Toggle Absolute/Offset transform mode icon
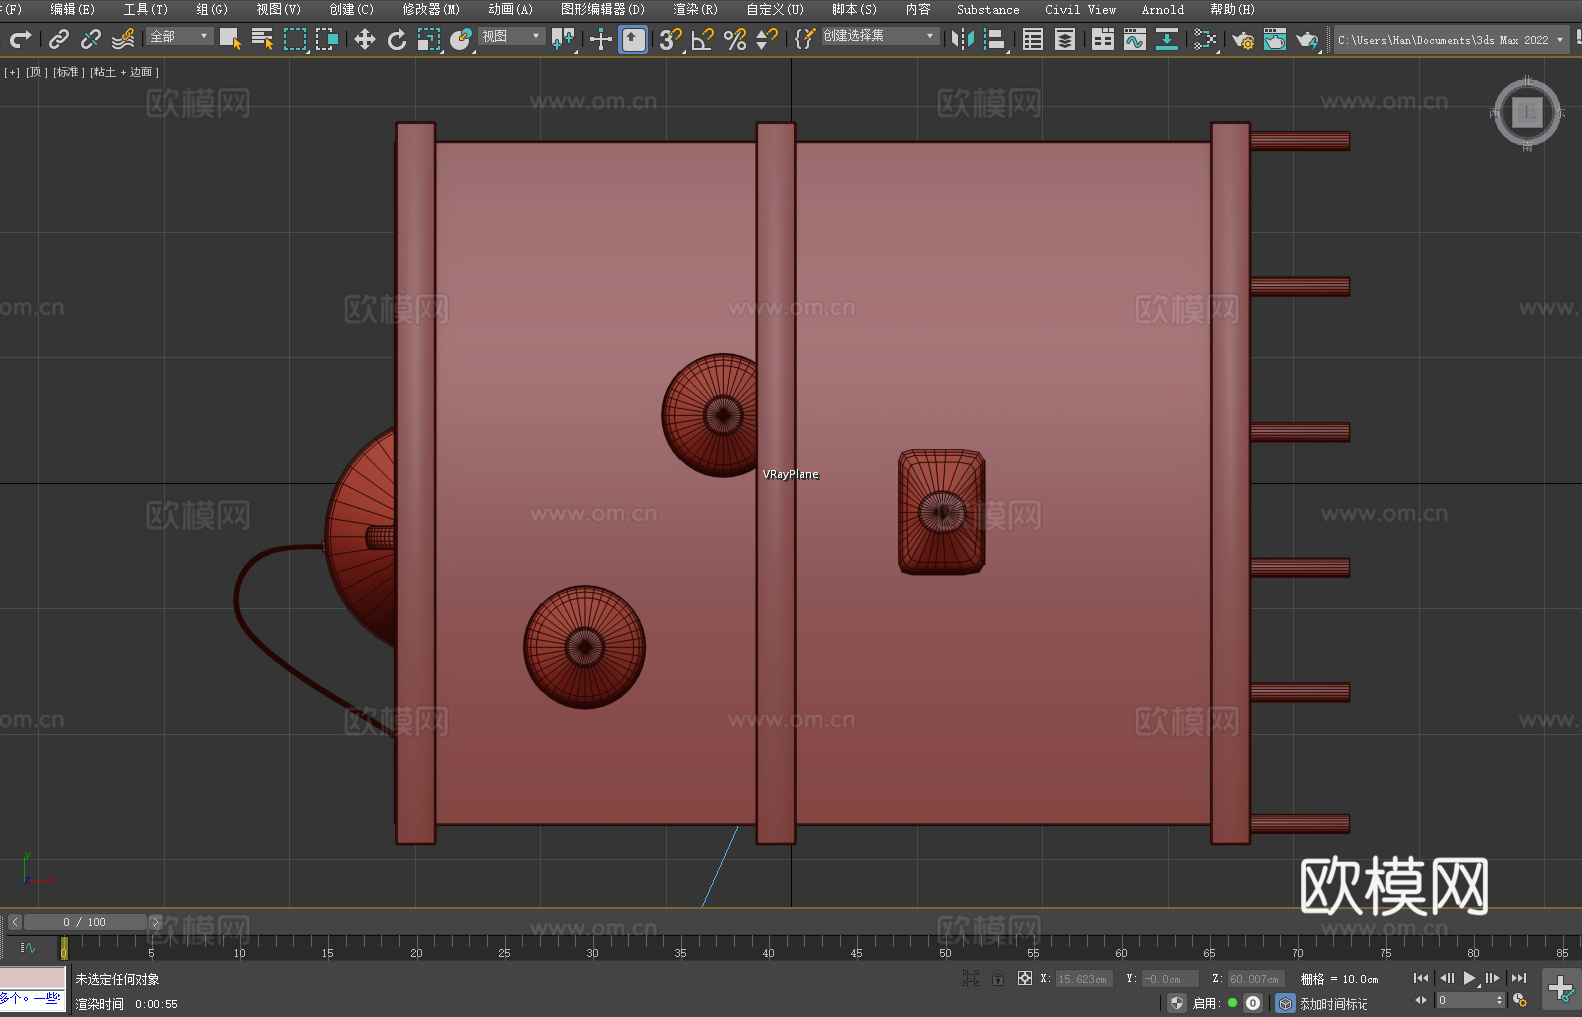Viewport: 1582px width, 1017px height. pyautogui.click(x=1024, y=978)
